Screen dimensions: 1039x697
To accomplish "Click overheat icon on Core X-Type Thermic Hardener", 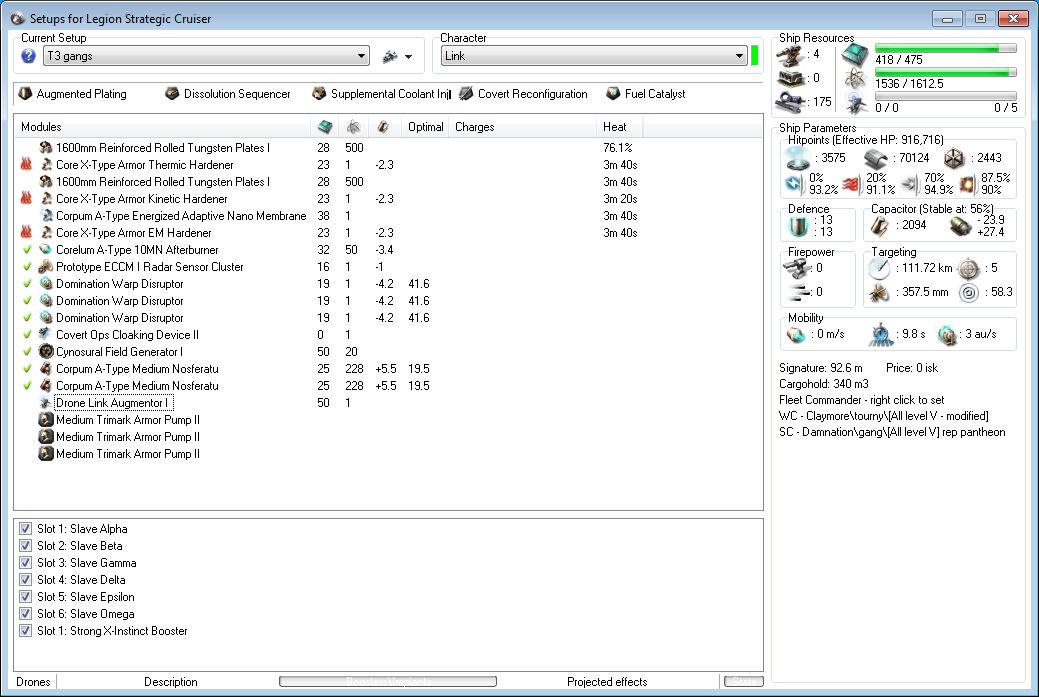I will [26, 165].
